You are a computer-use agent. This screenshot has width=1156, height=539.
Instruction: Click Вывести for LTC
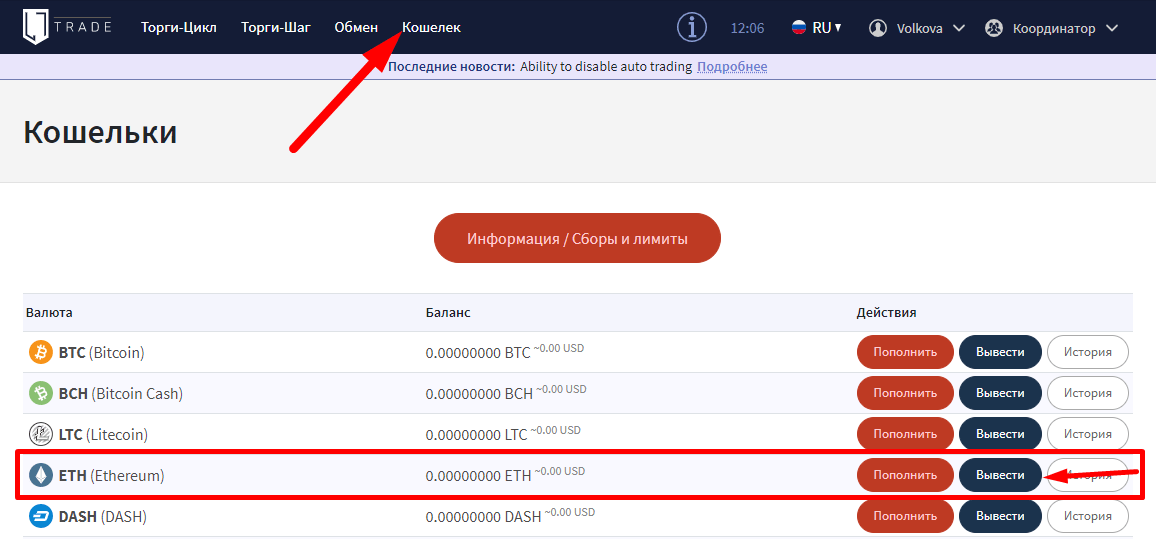[x=1000, y=434]
